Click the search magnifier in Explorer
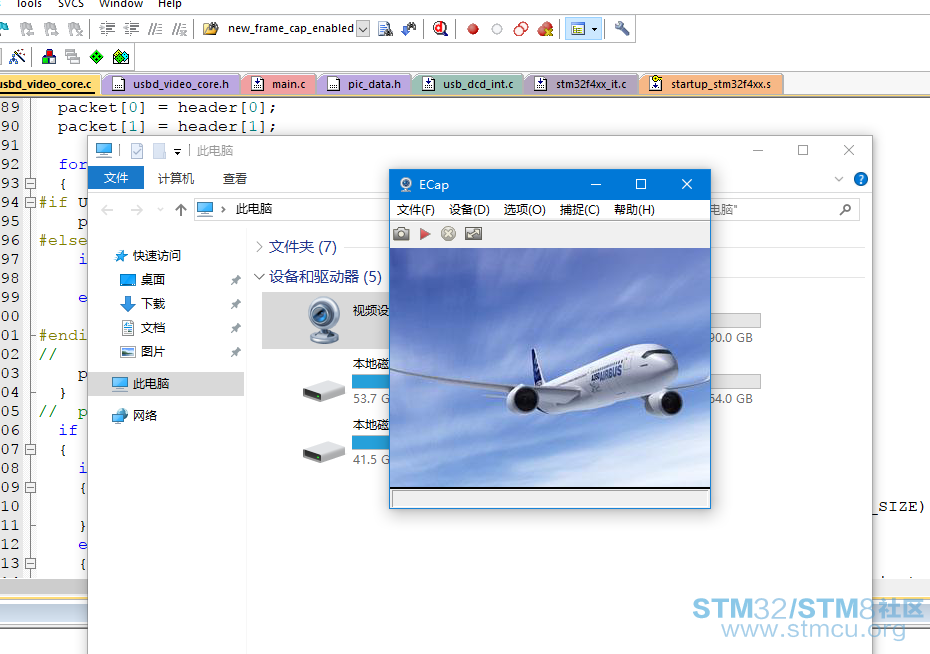Viewport: 930px width, 654px height. coord(845,210)
